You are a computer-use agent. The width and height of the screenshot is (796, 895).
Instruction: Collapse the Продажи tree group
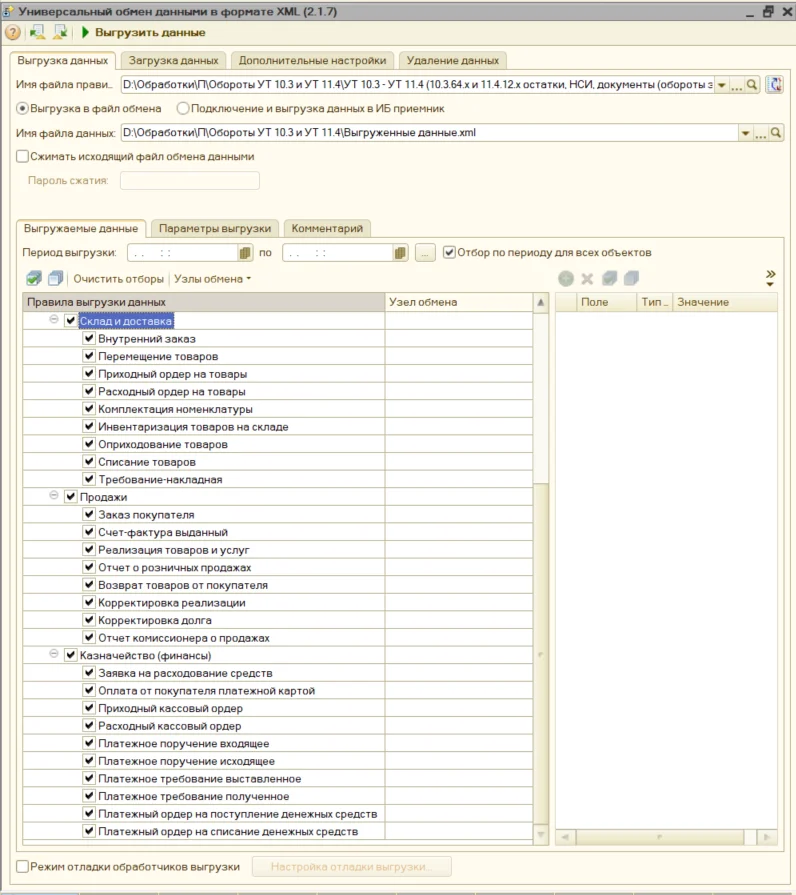pos(53,496)
